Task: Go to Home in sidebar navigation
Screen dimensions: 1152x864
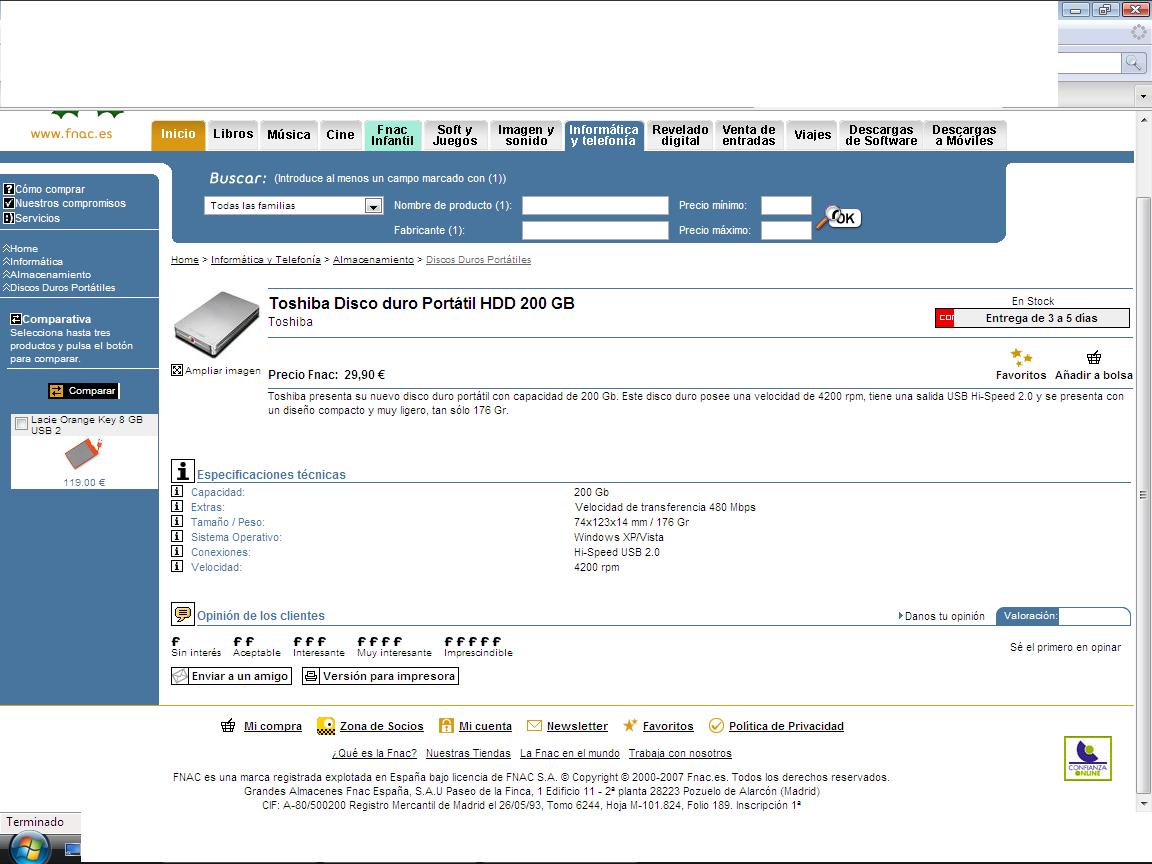Action: [24, 248]
